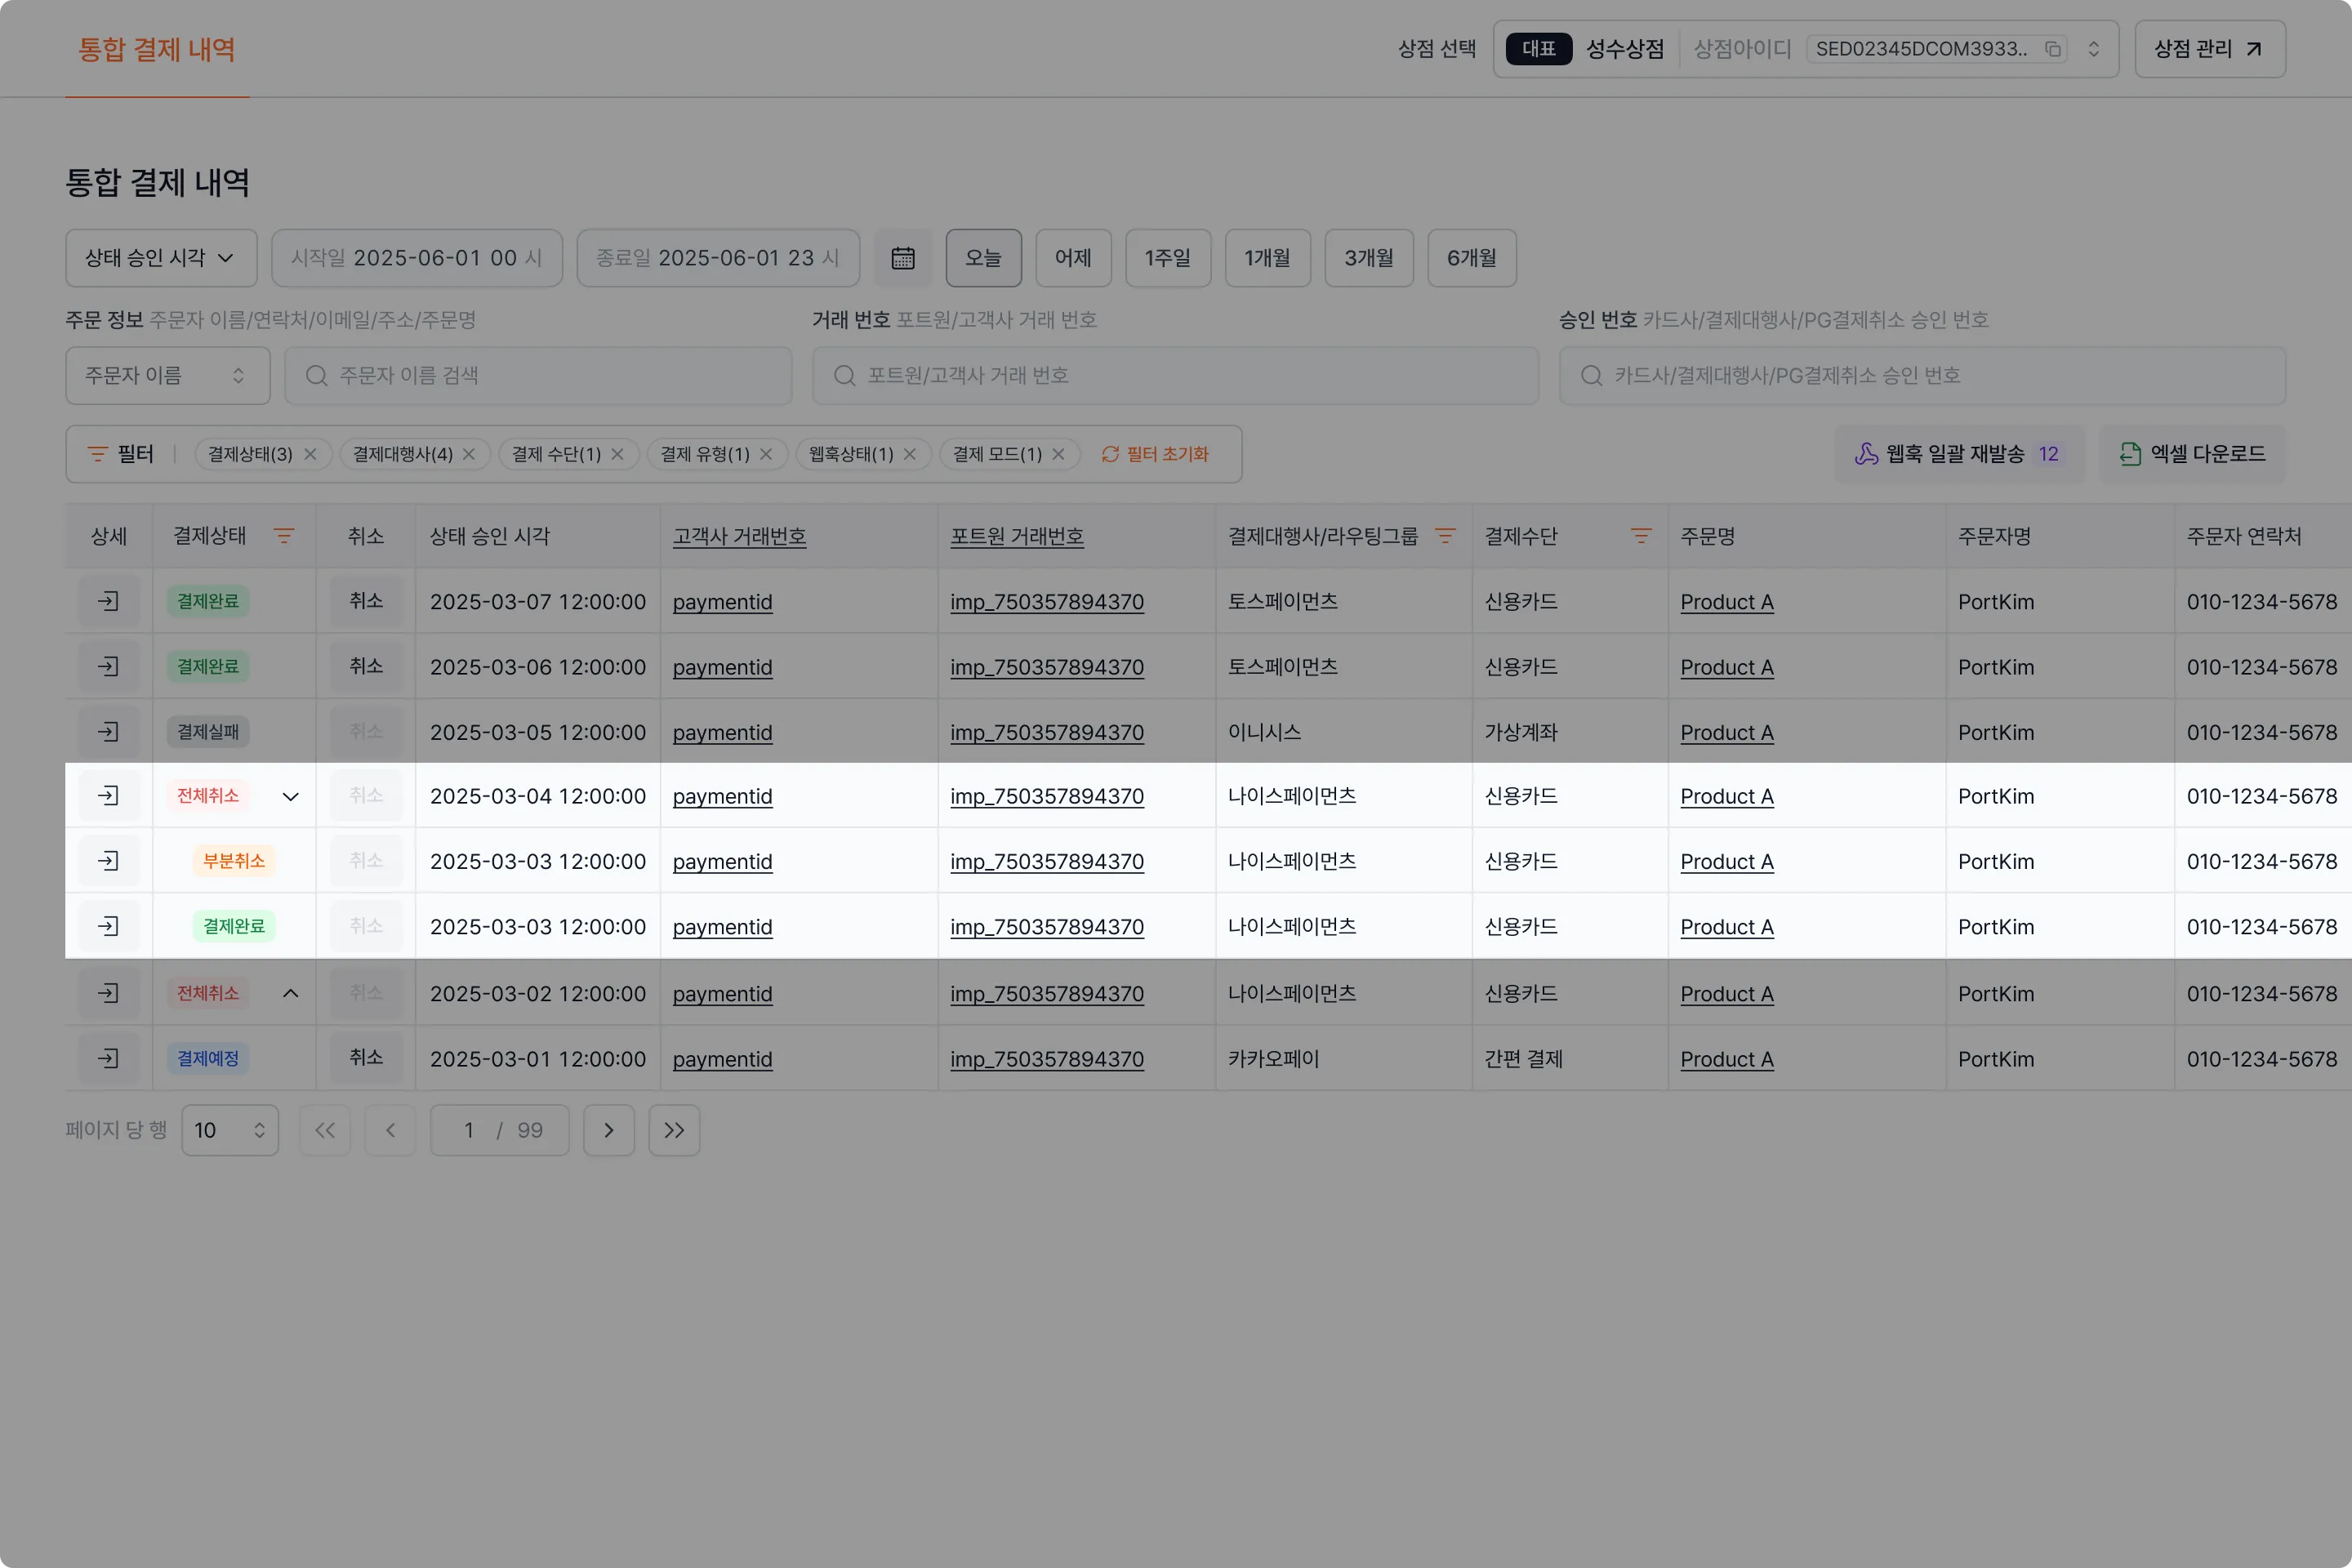The image size is (2352, 1568).
Task: Open the calendar date picker icon
Action: [x=902, y=258]
